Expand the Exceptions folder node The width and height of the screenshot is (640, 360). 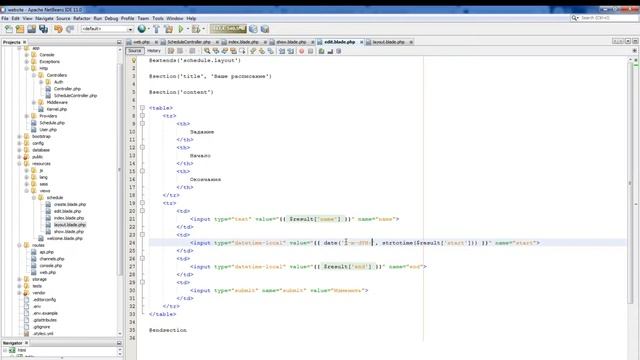tap(27, 62)
